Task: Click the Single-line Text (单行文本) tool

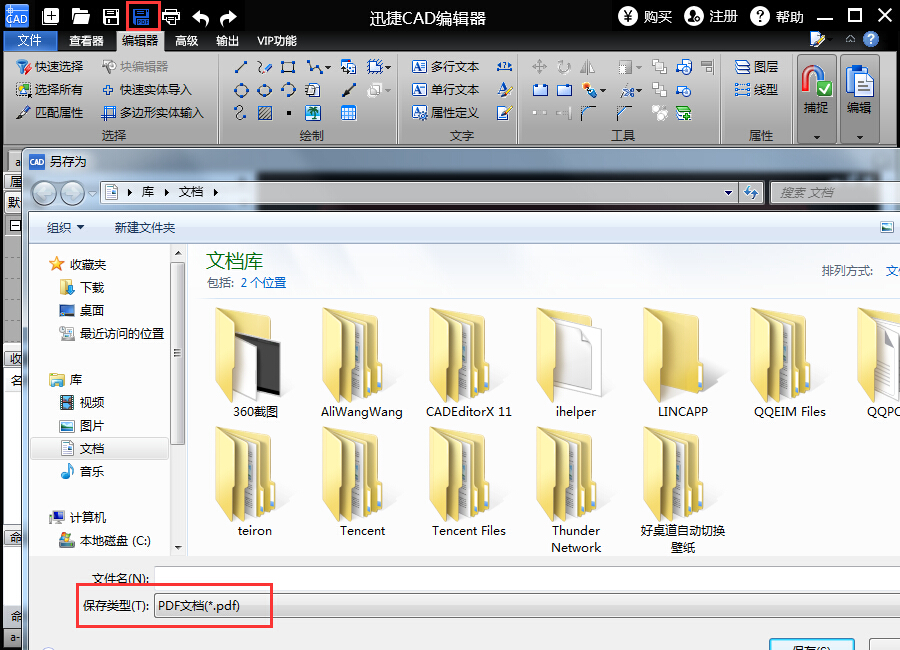Action: pos(445,90)
